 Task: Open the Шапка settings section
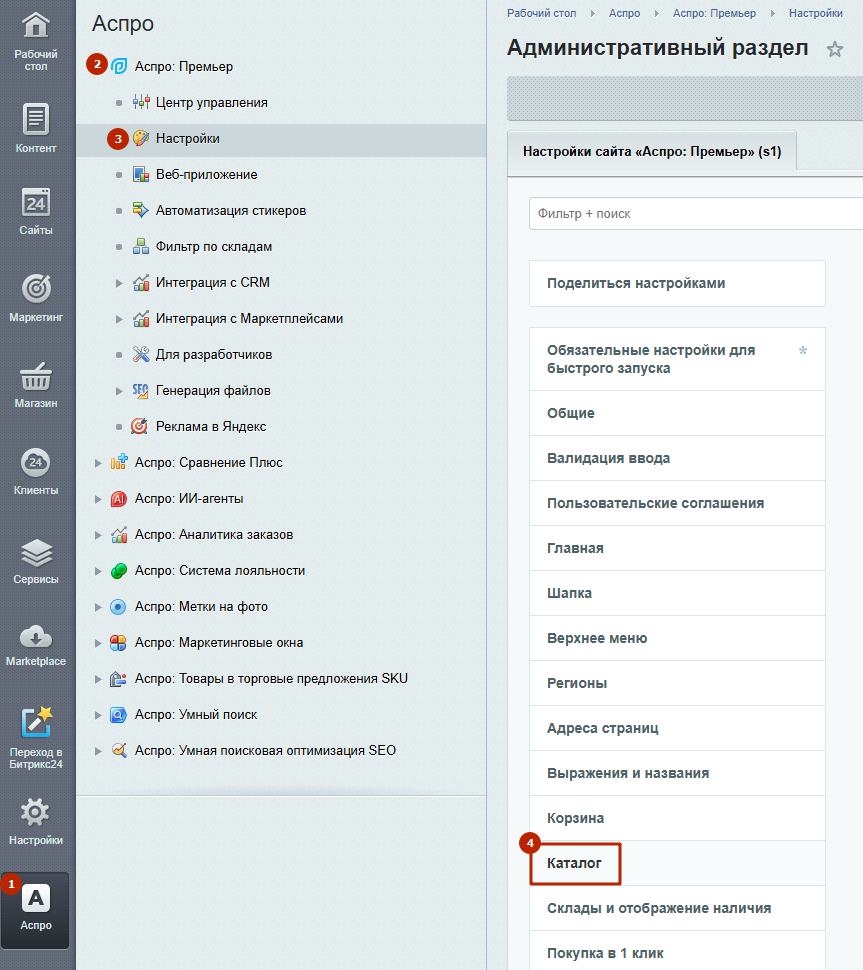pyautogui.click(x=677, y=593)
